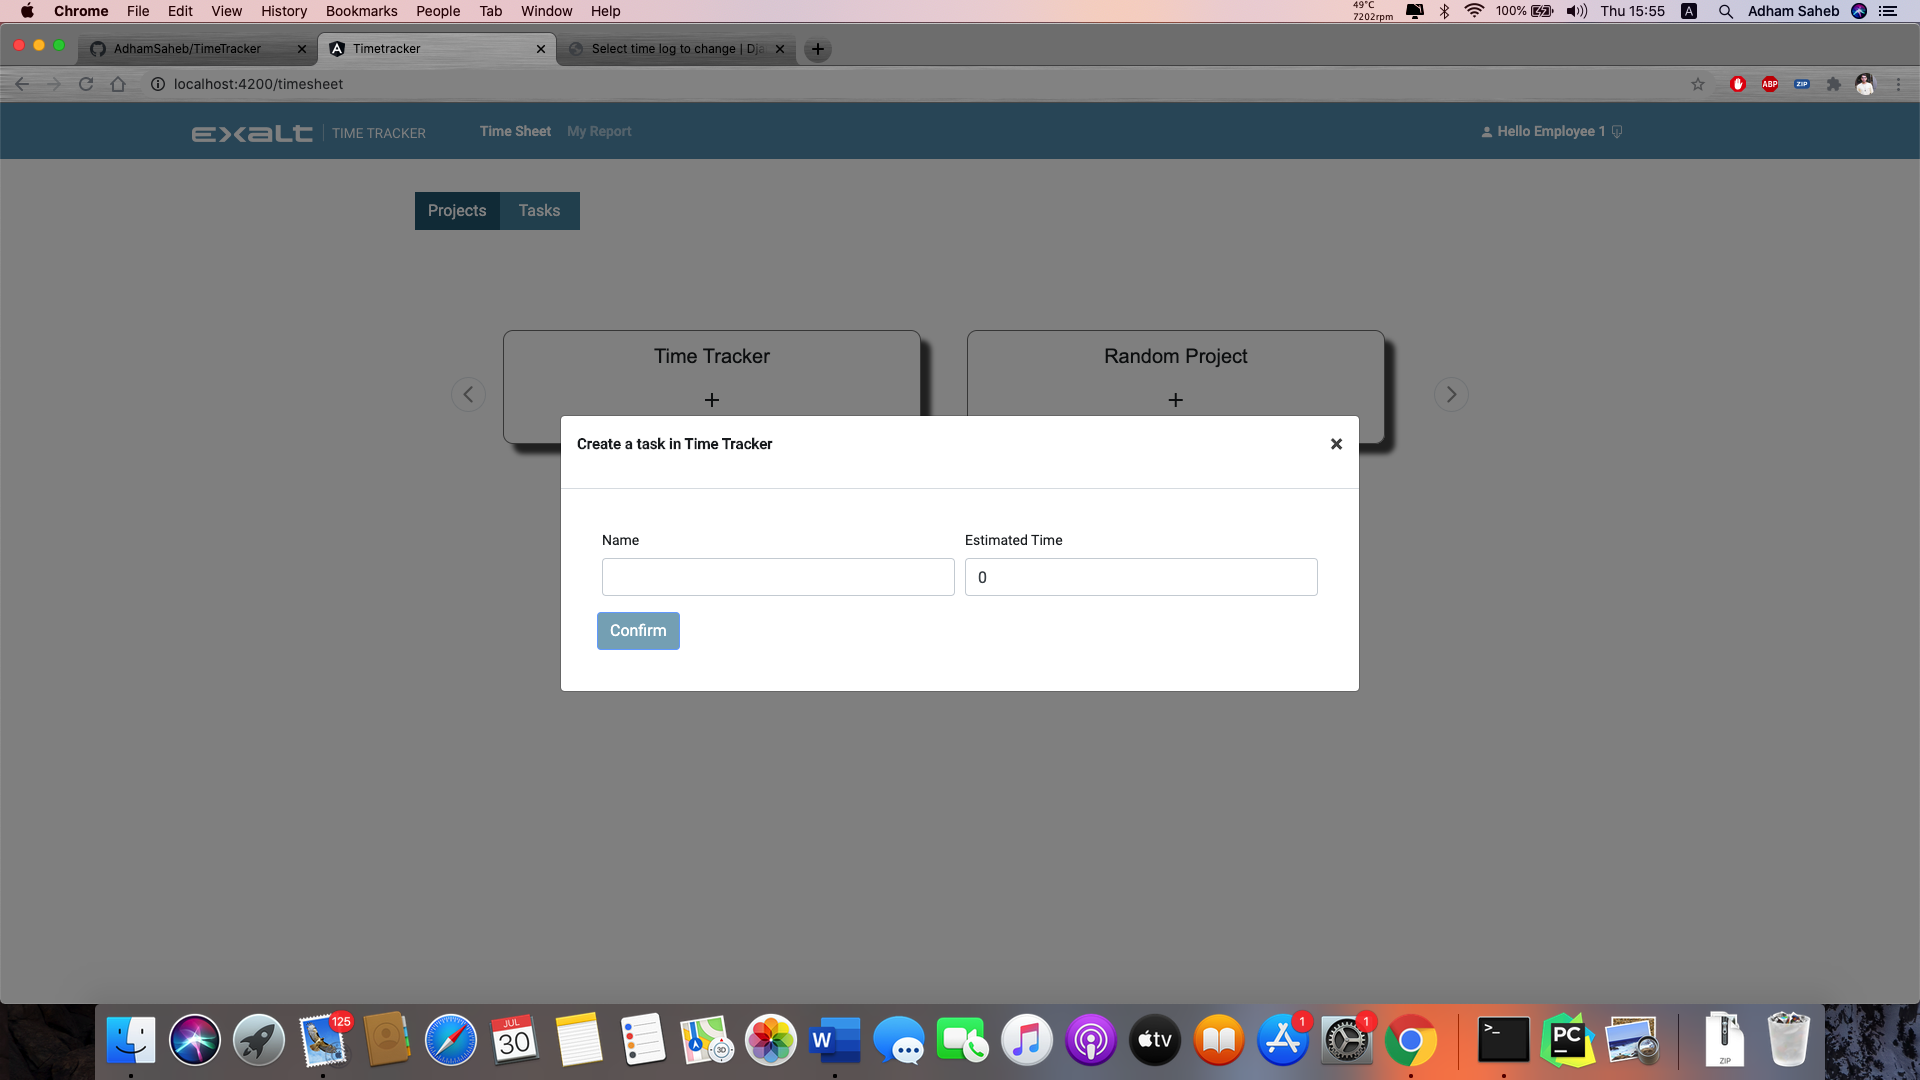The height and width of the screenshot is (1080, 1920).
Task: Add a task to Random Project
Action: click(1176, 400)
